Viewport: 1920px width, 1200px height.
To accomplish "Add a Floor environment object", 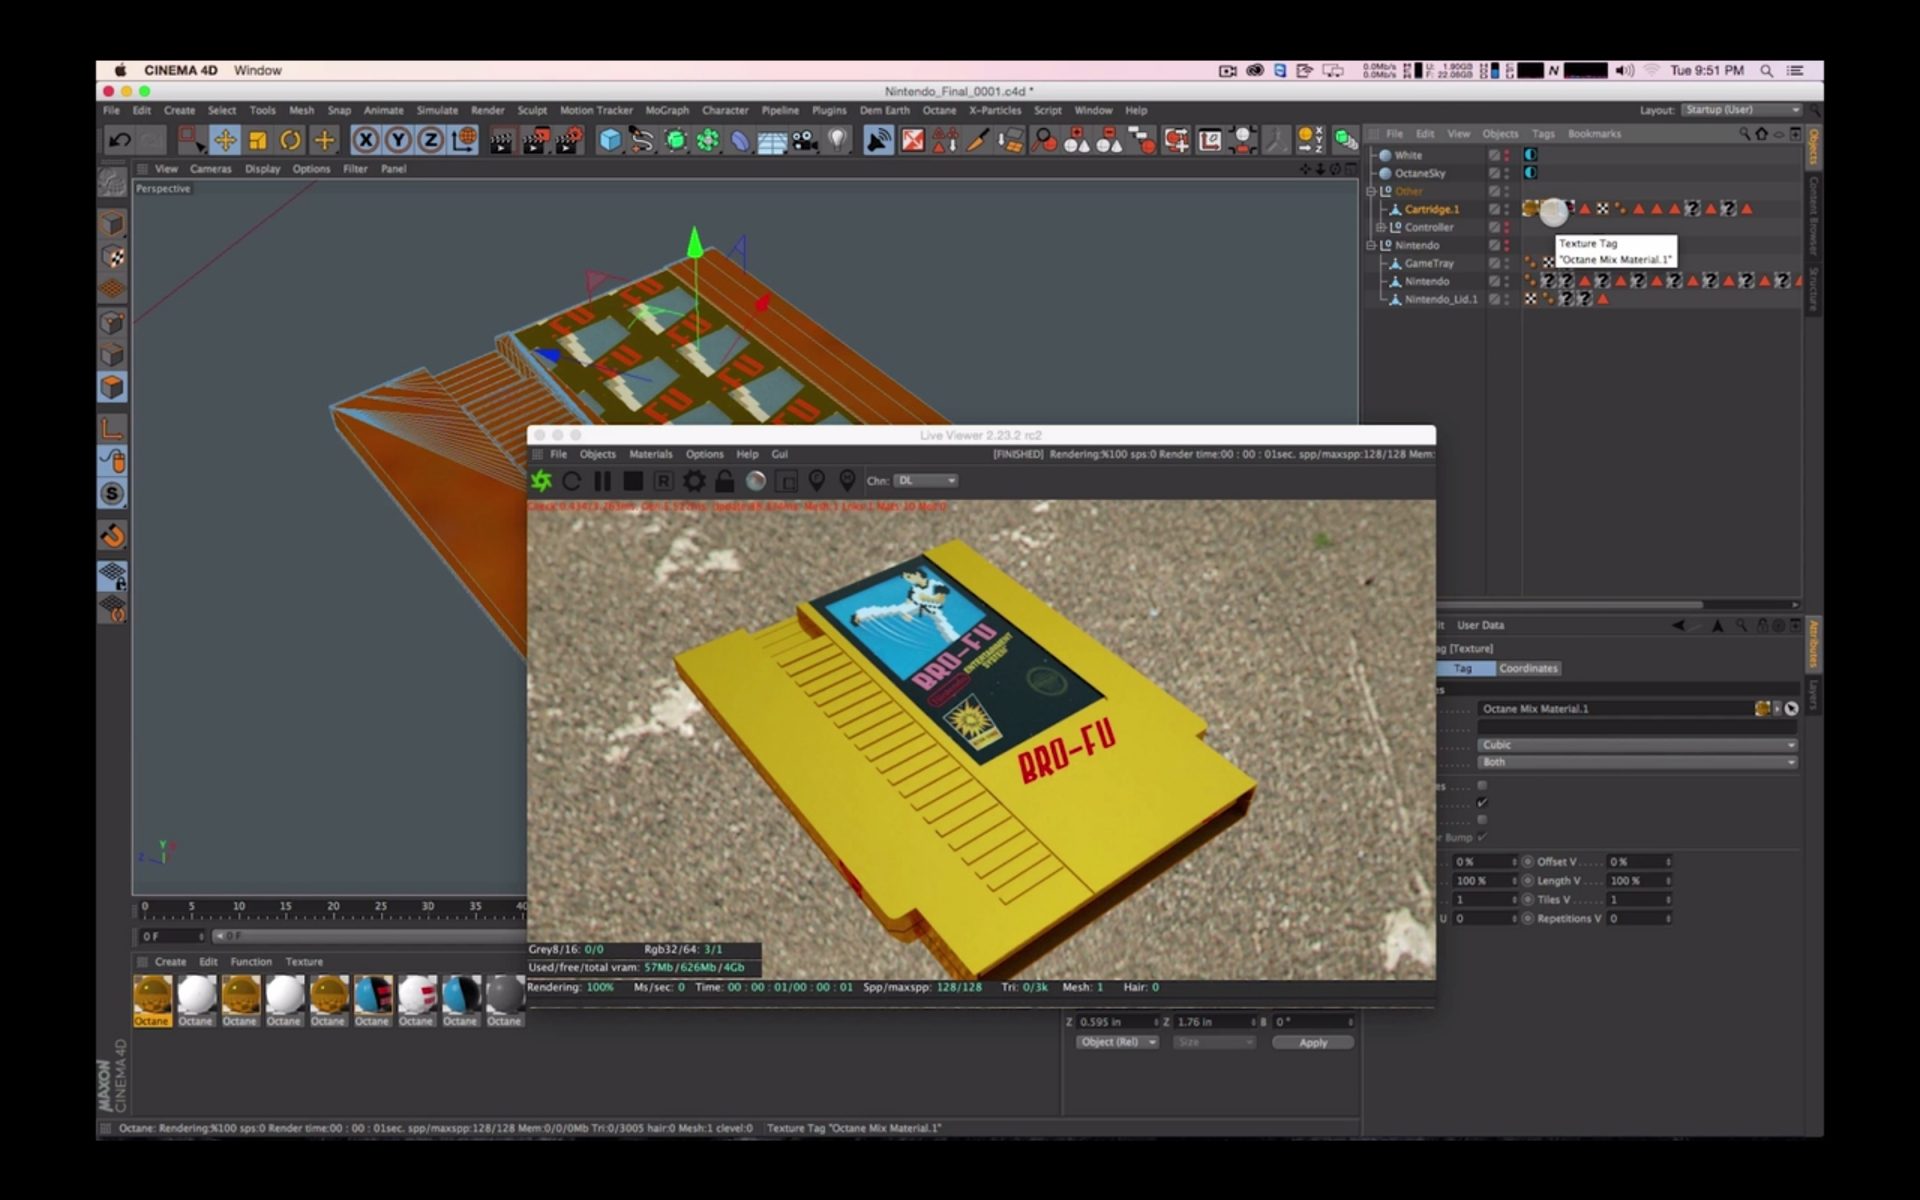I will coord(772,140).
